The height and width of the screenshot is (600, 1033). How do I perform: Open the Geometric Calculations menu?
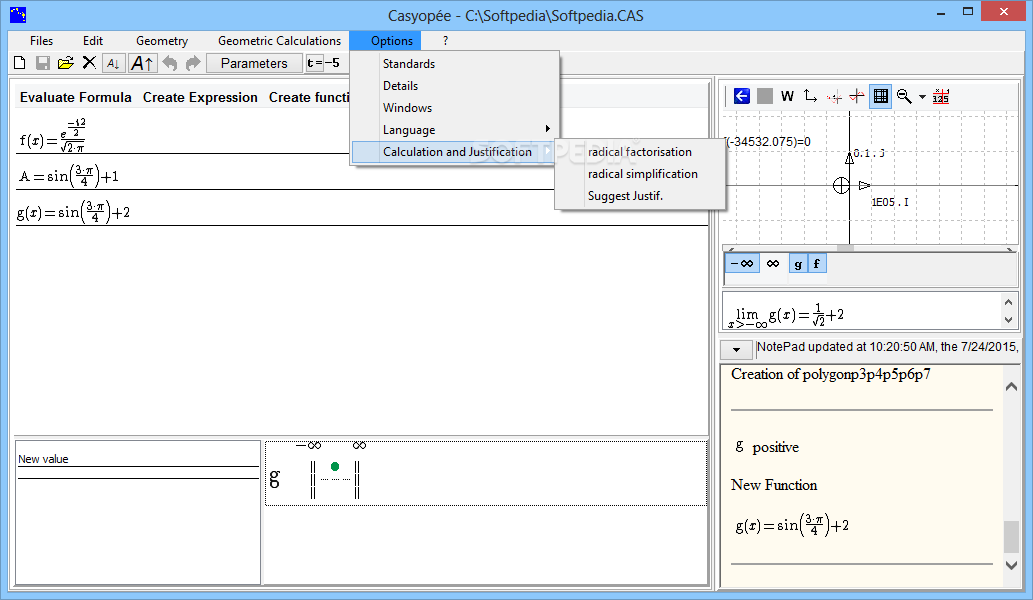coord(279,41)
